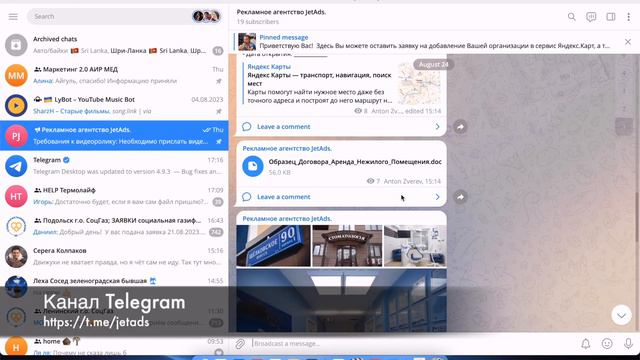The height and width of the screenshot is (360, 640).
Task: Close the pinned message bar
Action: point(628,42)
